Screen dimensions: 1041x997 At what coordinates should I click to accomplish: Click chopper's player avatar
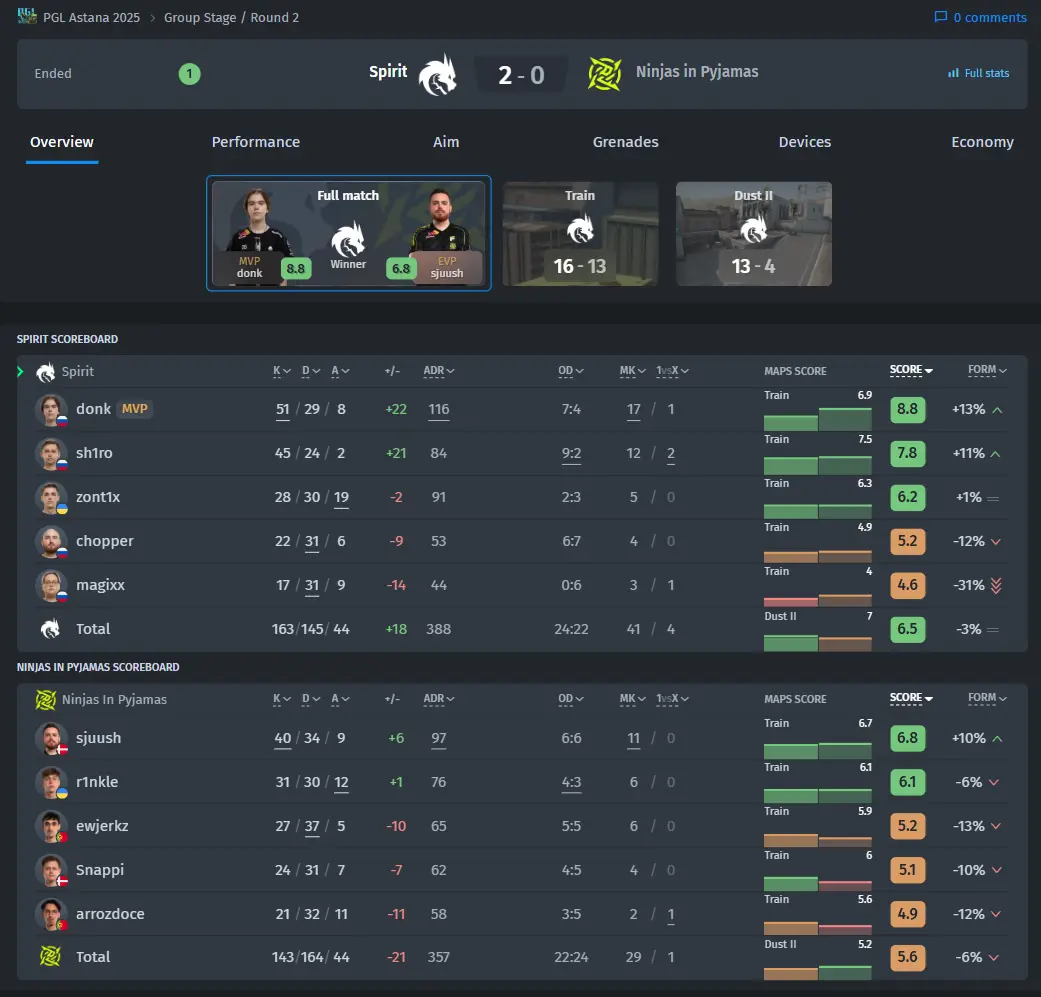(x=51, y=542)
